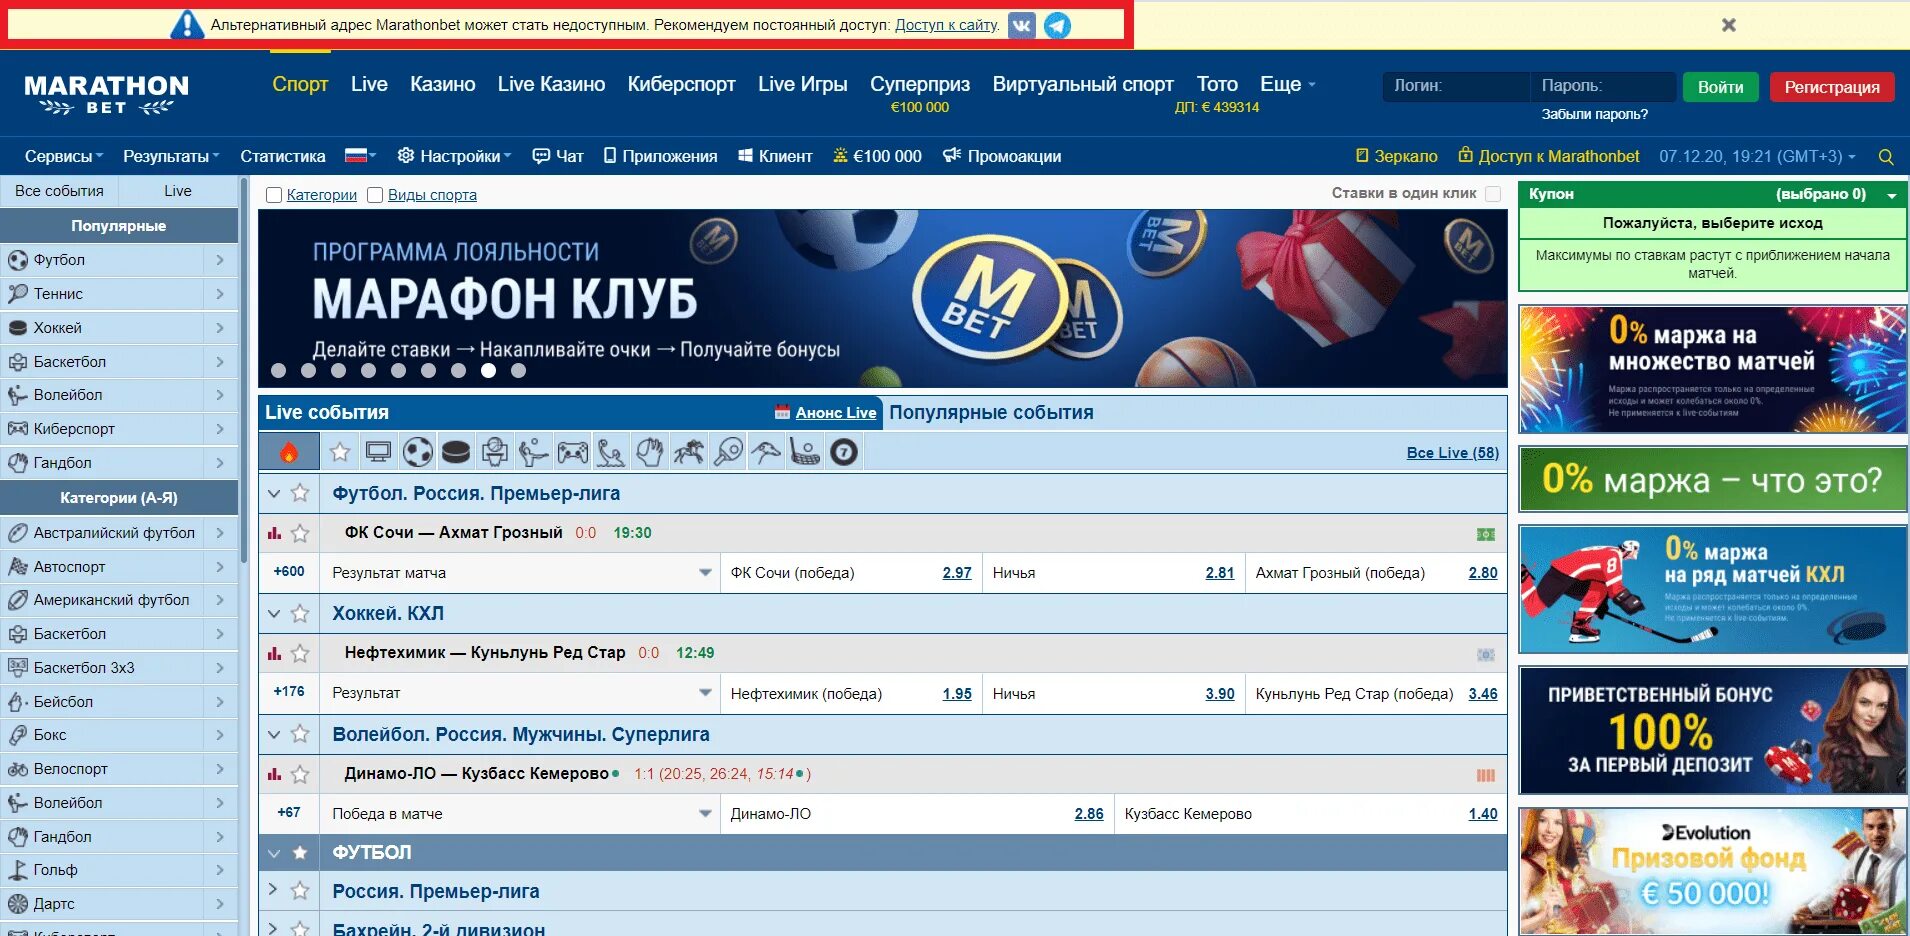Select the greyhound racing Live filter icon

(766, 452)
